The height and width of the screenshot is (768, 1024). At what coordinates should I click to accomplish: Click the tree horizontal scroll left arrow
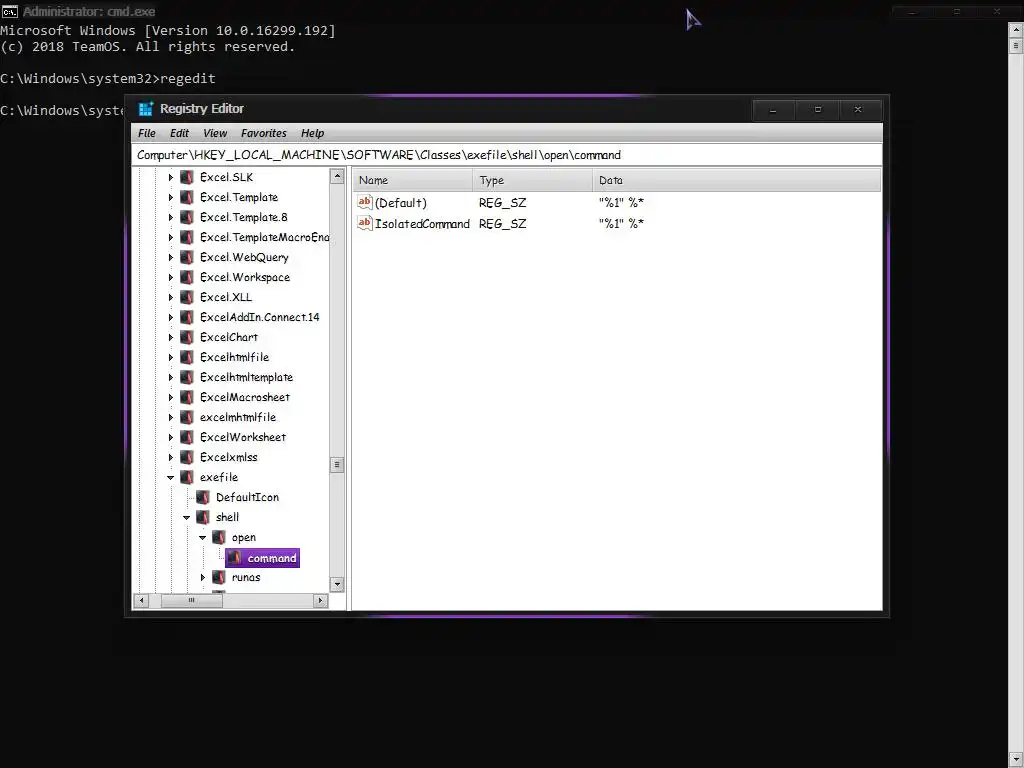coord(141,600)
